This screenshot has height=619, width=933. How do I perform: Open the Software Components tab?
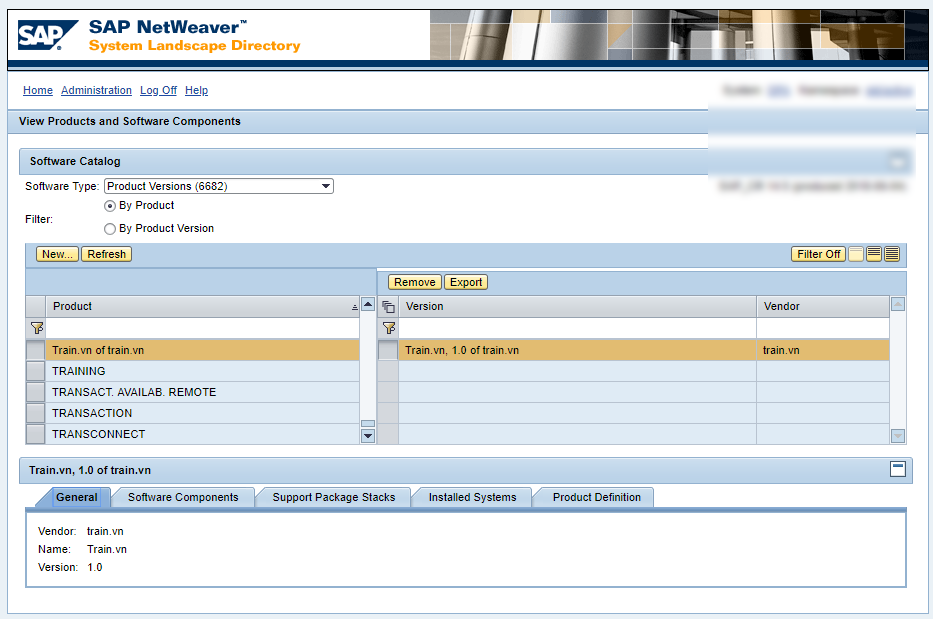click(x=183, y=497)
